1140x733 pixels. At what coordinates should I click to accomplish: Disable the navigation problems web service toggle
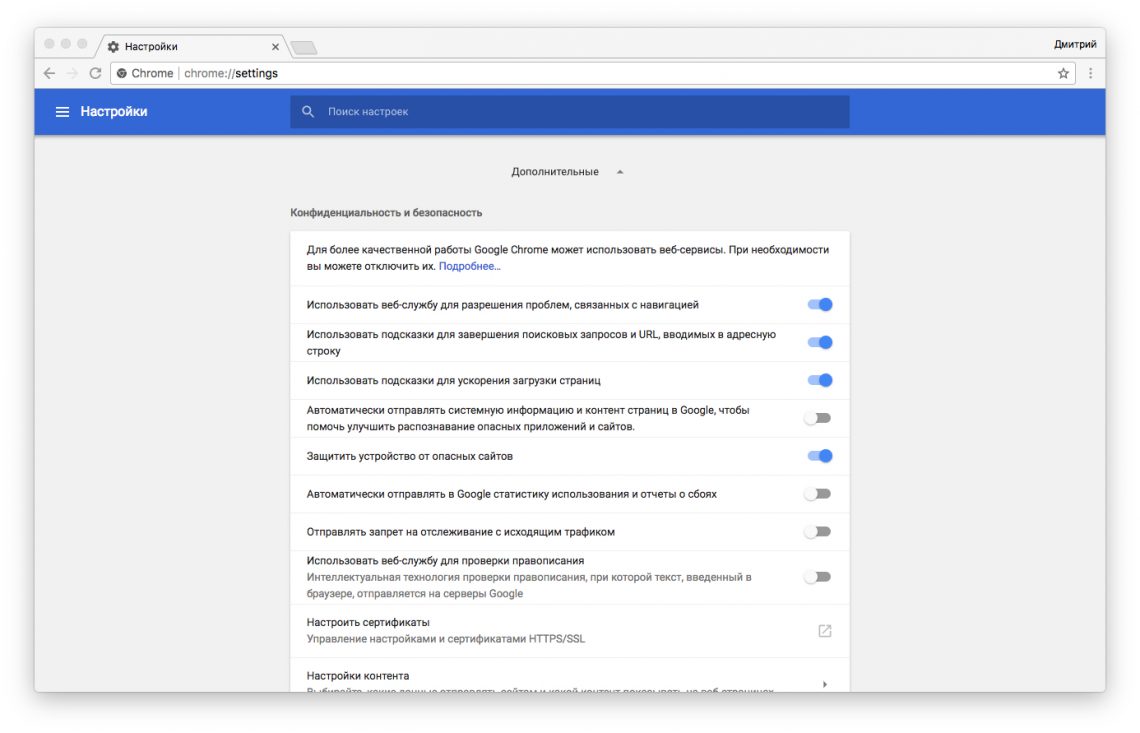coord(820,305)
